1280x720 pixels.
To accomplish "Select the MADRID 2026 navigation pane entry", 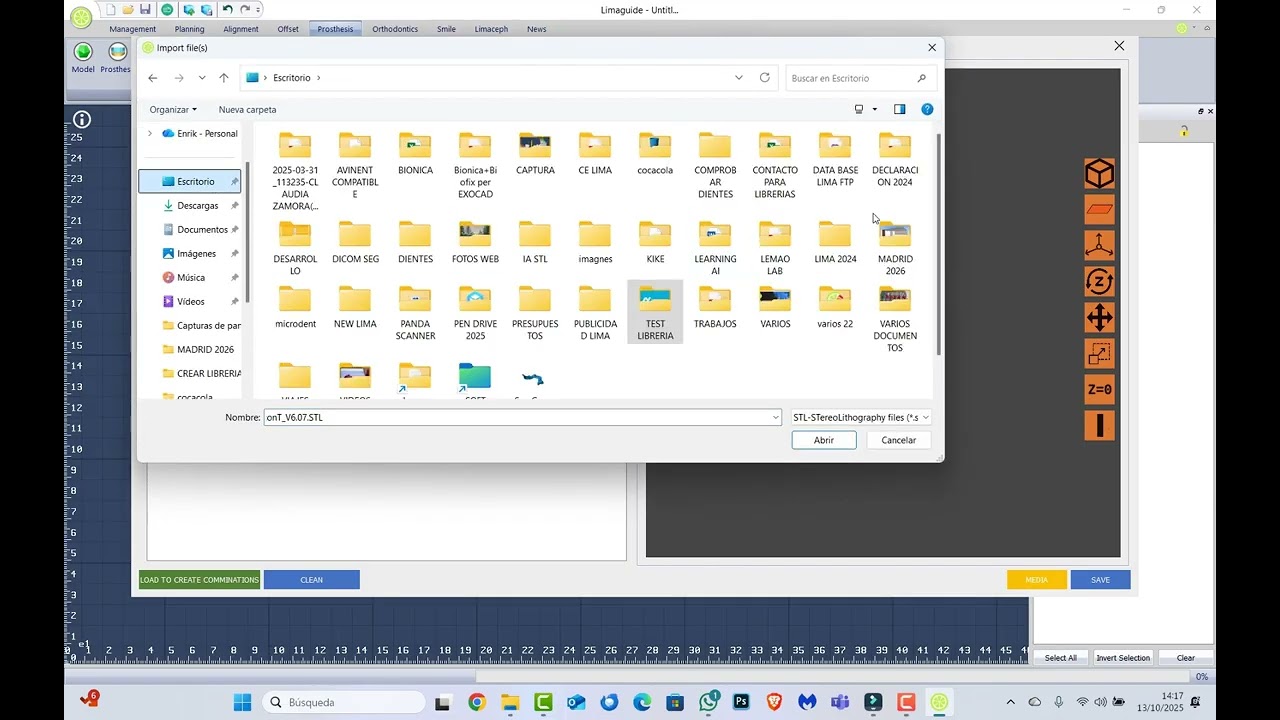I will [x=205, y=349].
